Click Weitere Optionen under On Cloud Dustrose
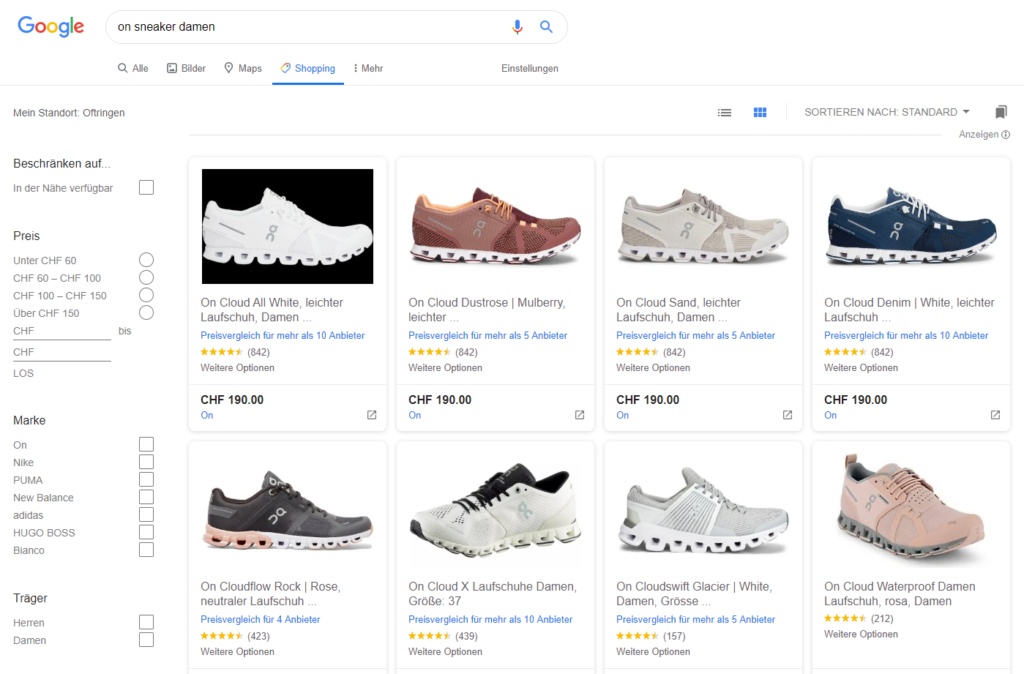 click(445, 368)
